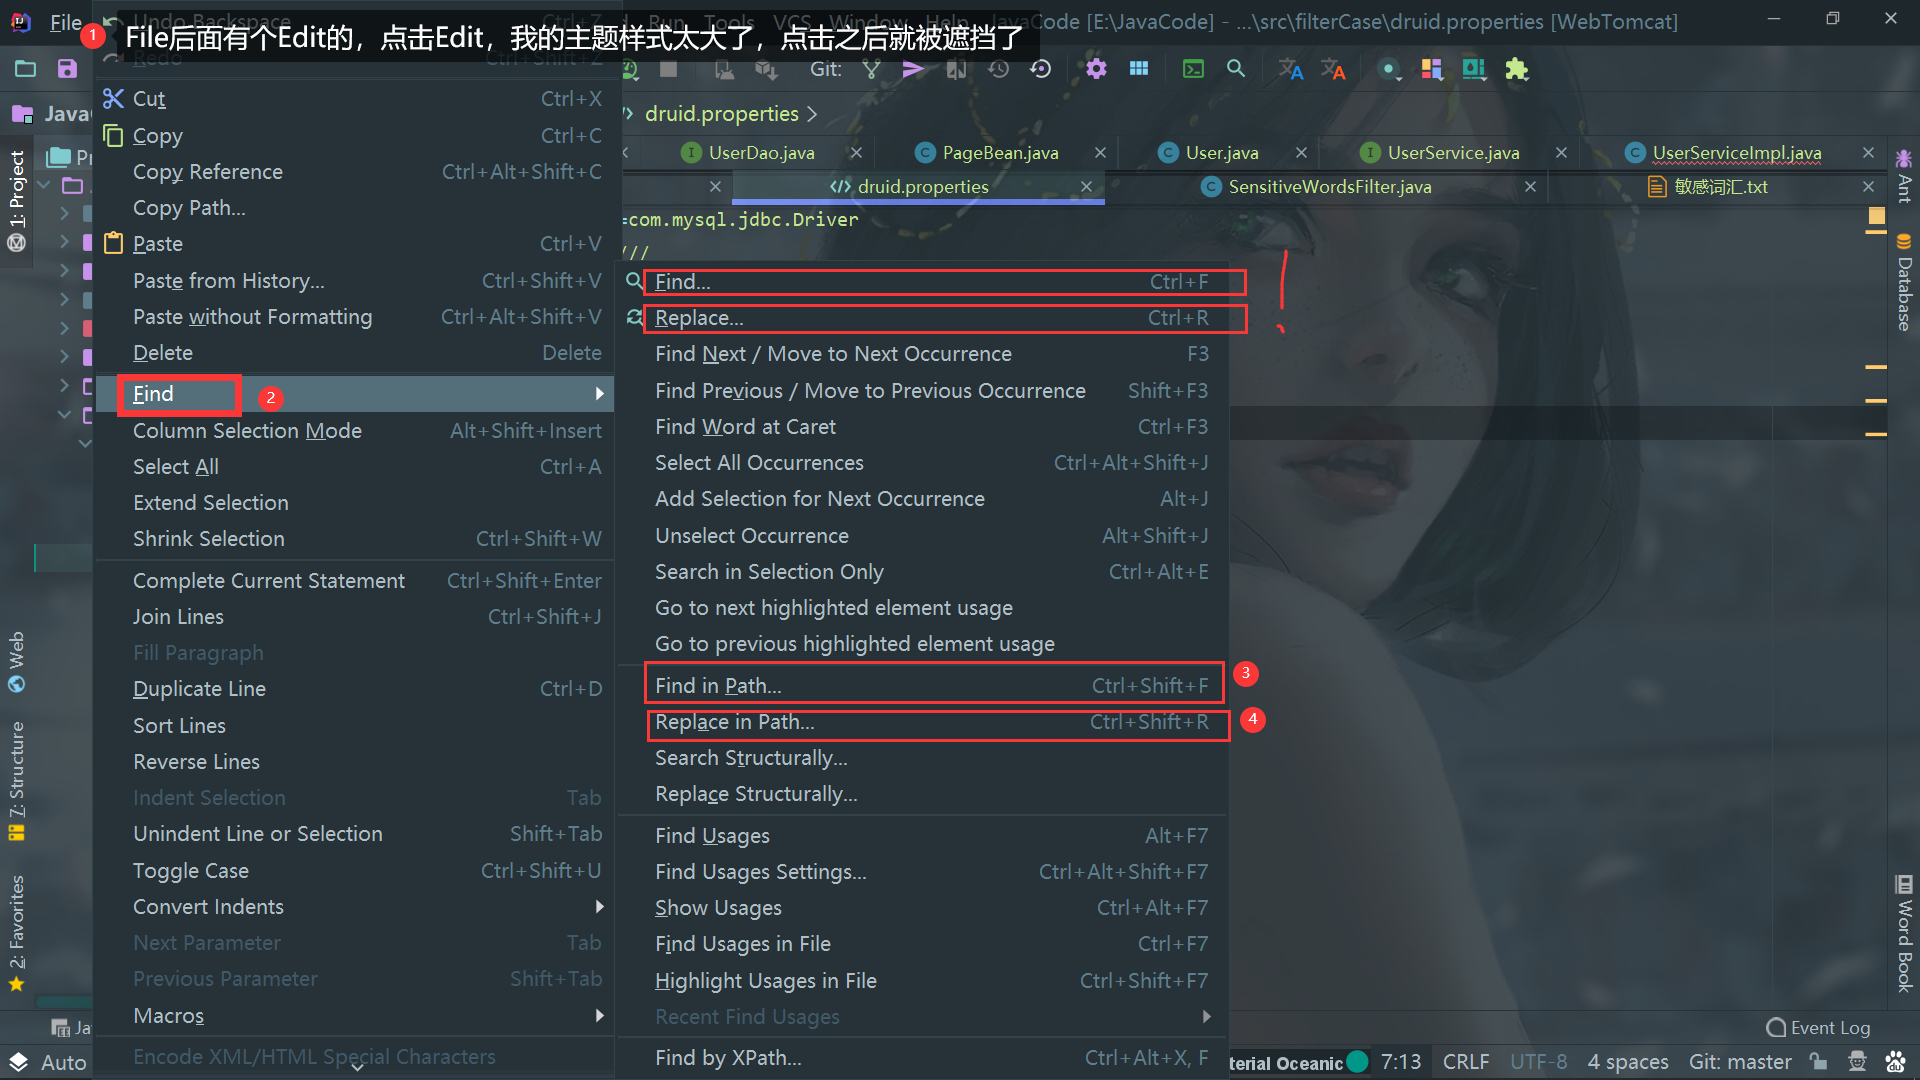Click the Search Everywhere magnifier icon
Viewport: 1920px width, 1080px height.
coord(1236,69)
